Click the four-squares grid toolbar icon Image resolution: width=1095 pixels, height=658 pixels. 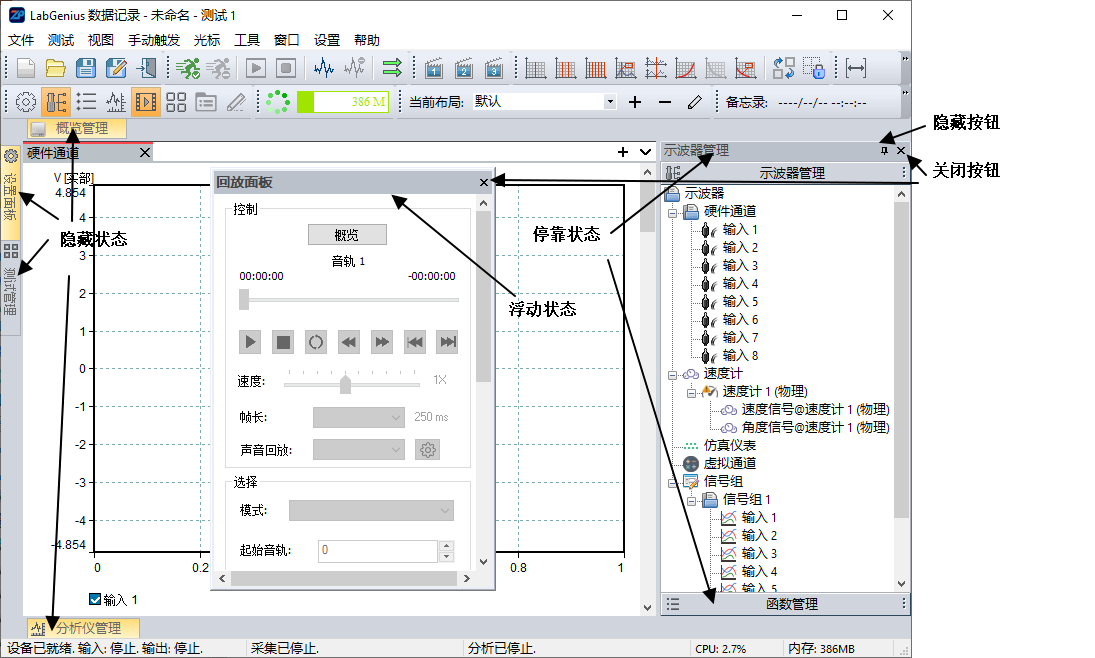click(176, 102)
